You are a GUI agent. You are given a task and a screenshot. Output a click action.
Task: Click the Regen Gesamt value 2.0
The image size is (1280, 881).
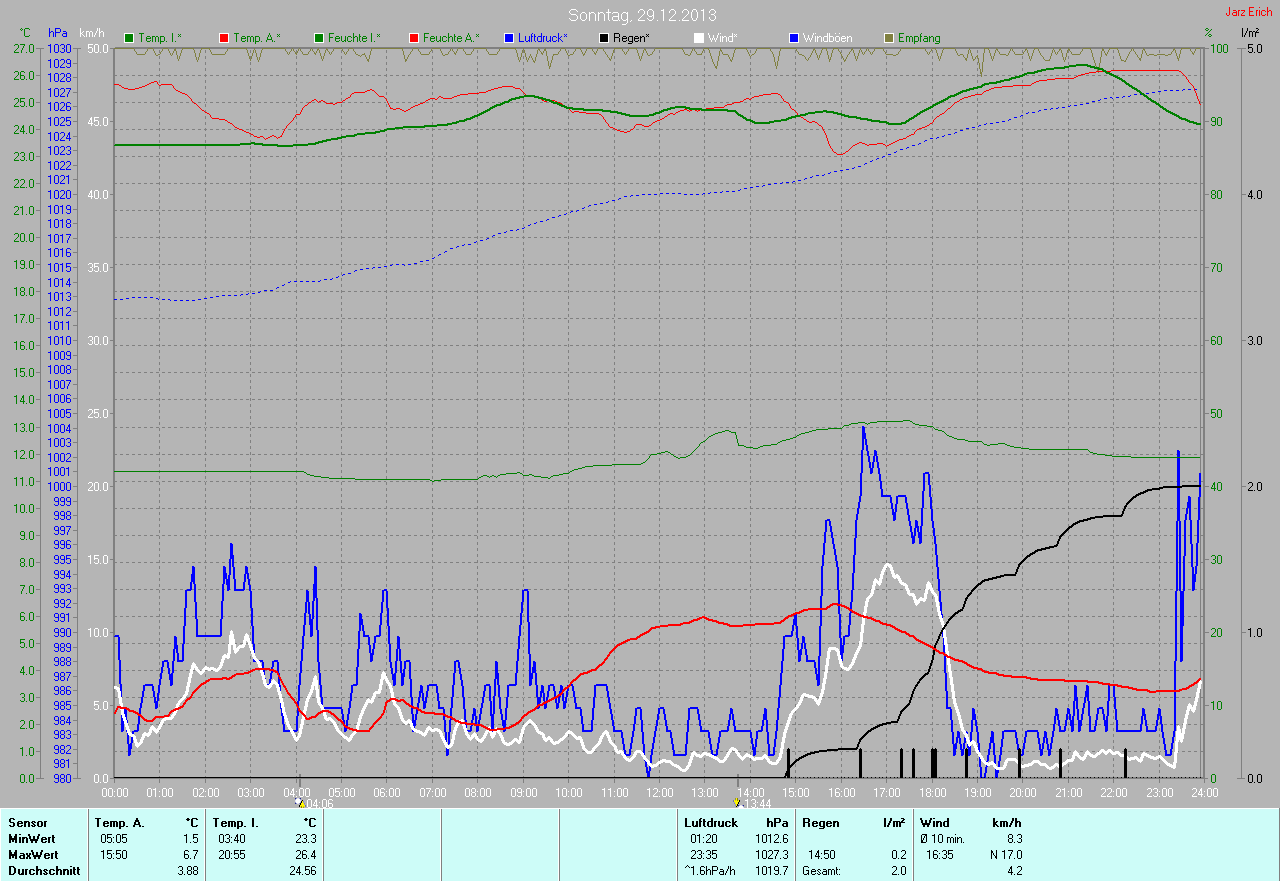(897, 871)
